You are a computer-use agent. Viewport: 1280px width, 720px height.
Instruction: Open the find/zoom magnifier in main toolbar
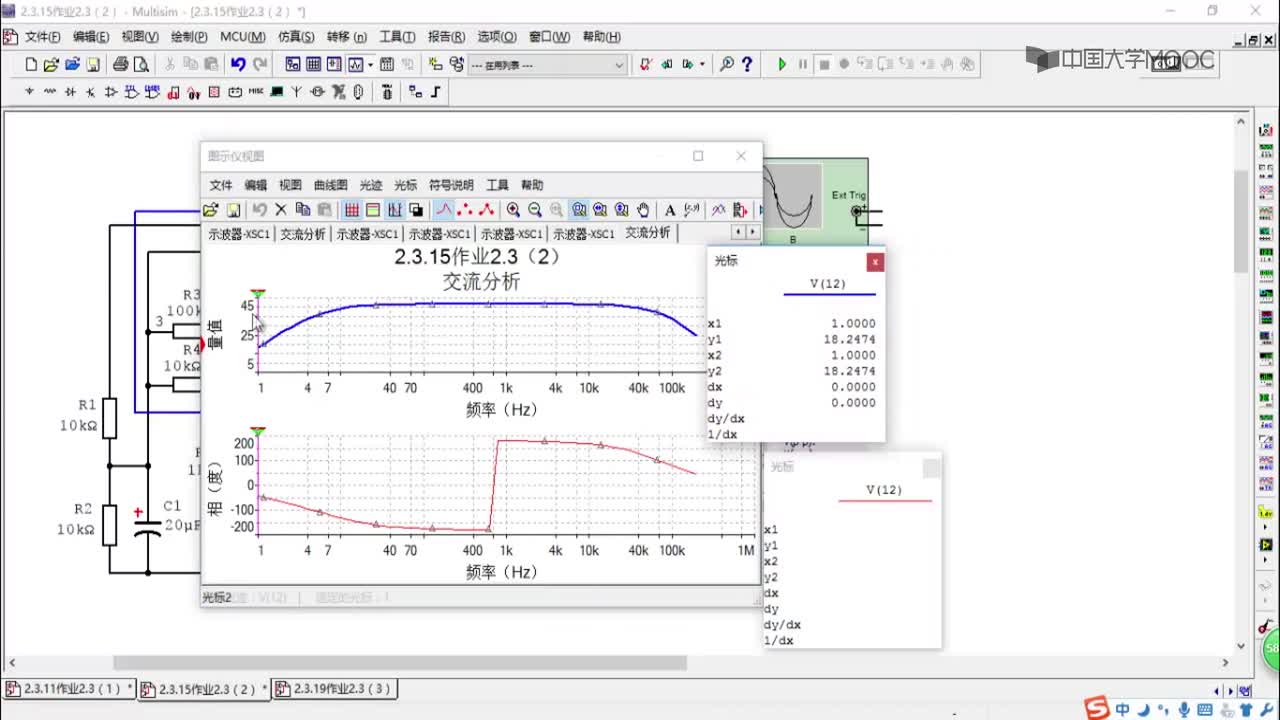tap(726, 64)
